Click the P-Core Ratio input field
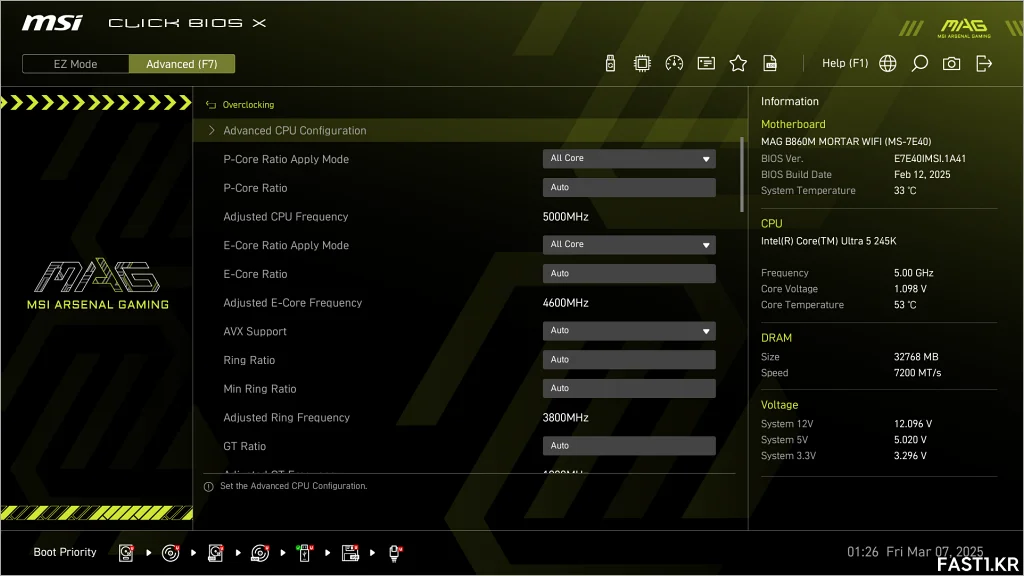 click(x=629, y=187)
